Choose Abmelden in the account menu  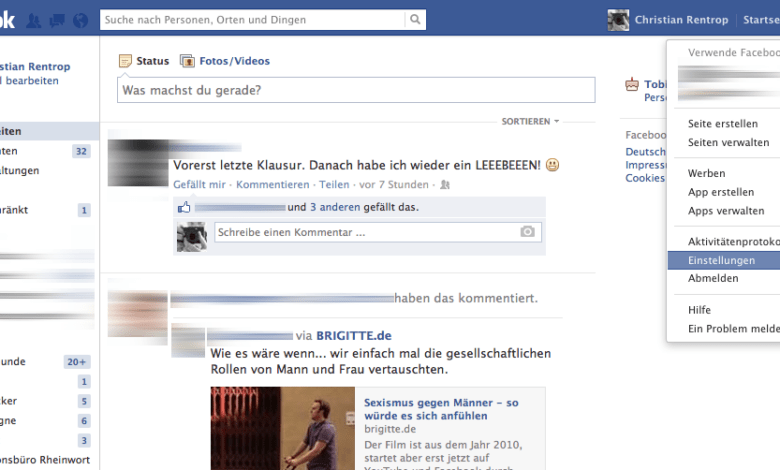click(713, 278)
